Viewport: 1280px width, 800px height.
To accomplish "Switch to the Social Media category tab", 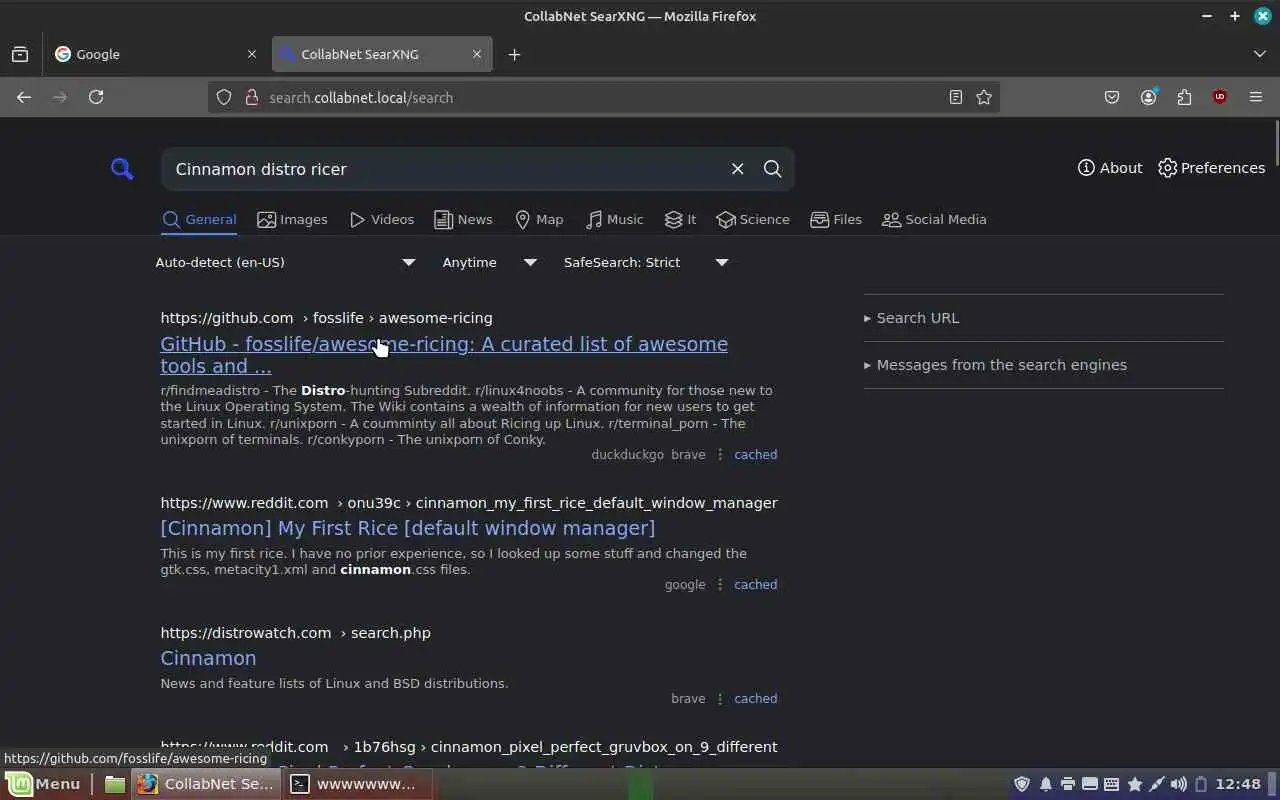I will coord(934,220).
